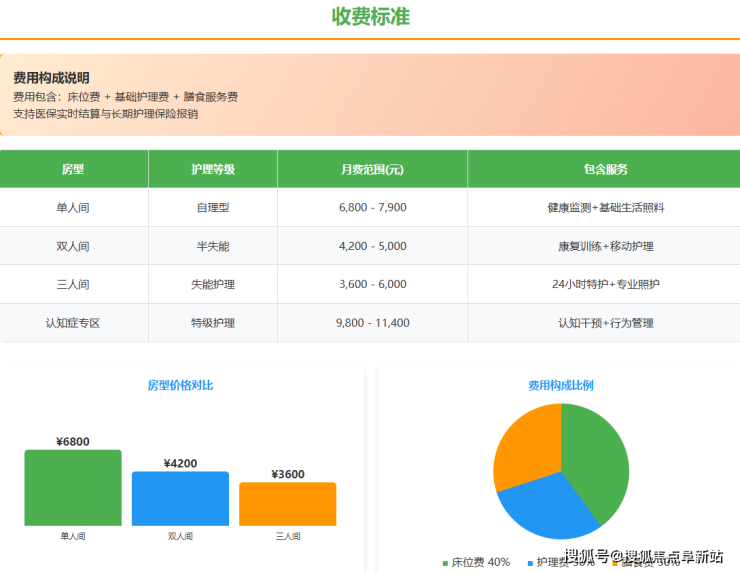Click the orange 三人间 bar
740x572 pixels.
287,504
